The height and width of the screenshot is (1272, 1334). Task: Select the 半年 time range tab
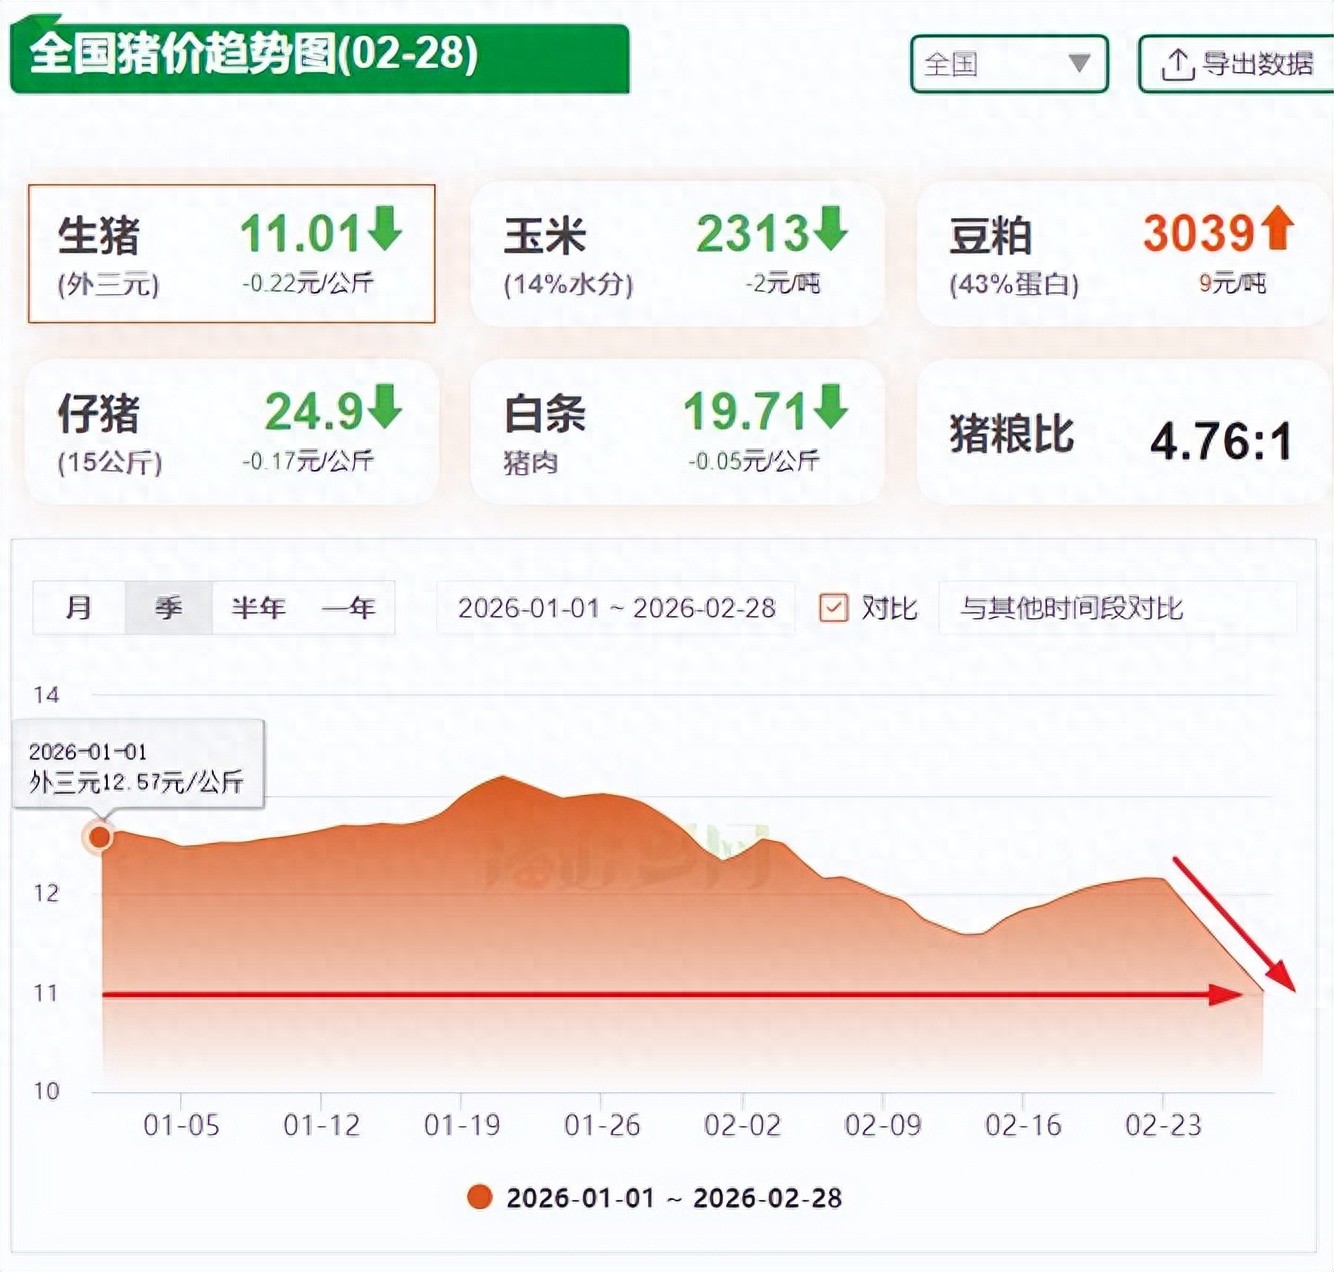pos(258,608)
